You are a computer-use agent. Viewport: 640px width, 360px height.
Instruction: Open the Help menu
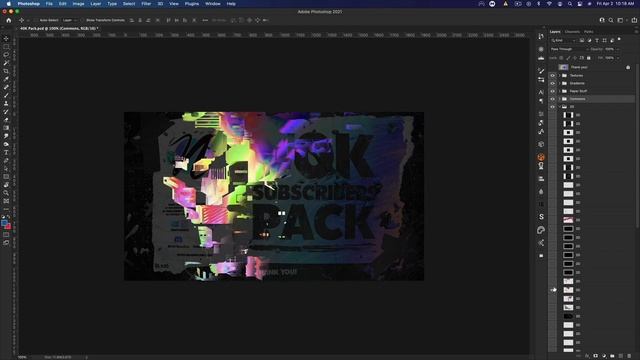231,4
